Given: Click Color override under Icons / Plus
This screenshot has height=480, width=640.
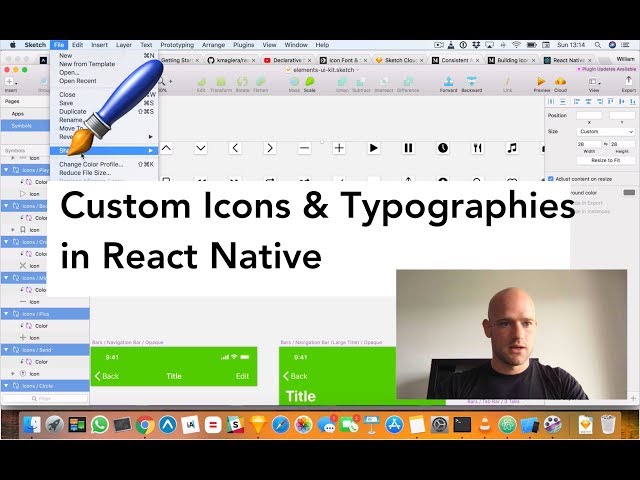Looking at the screenshot, I should (x=41, y=326).
